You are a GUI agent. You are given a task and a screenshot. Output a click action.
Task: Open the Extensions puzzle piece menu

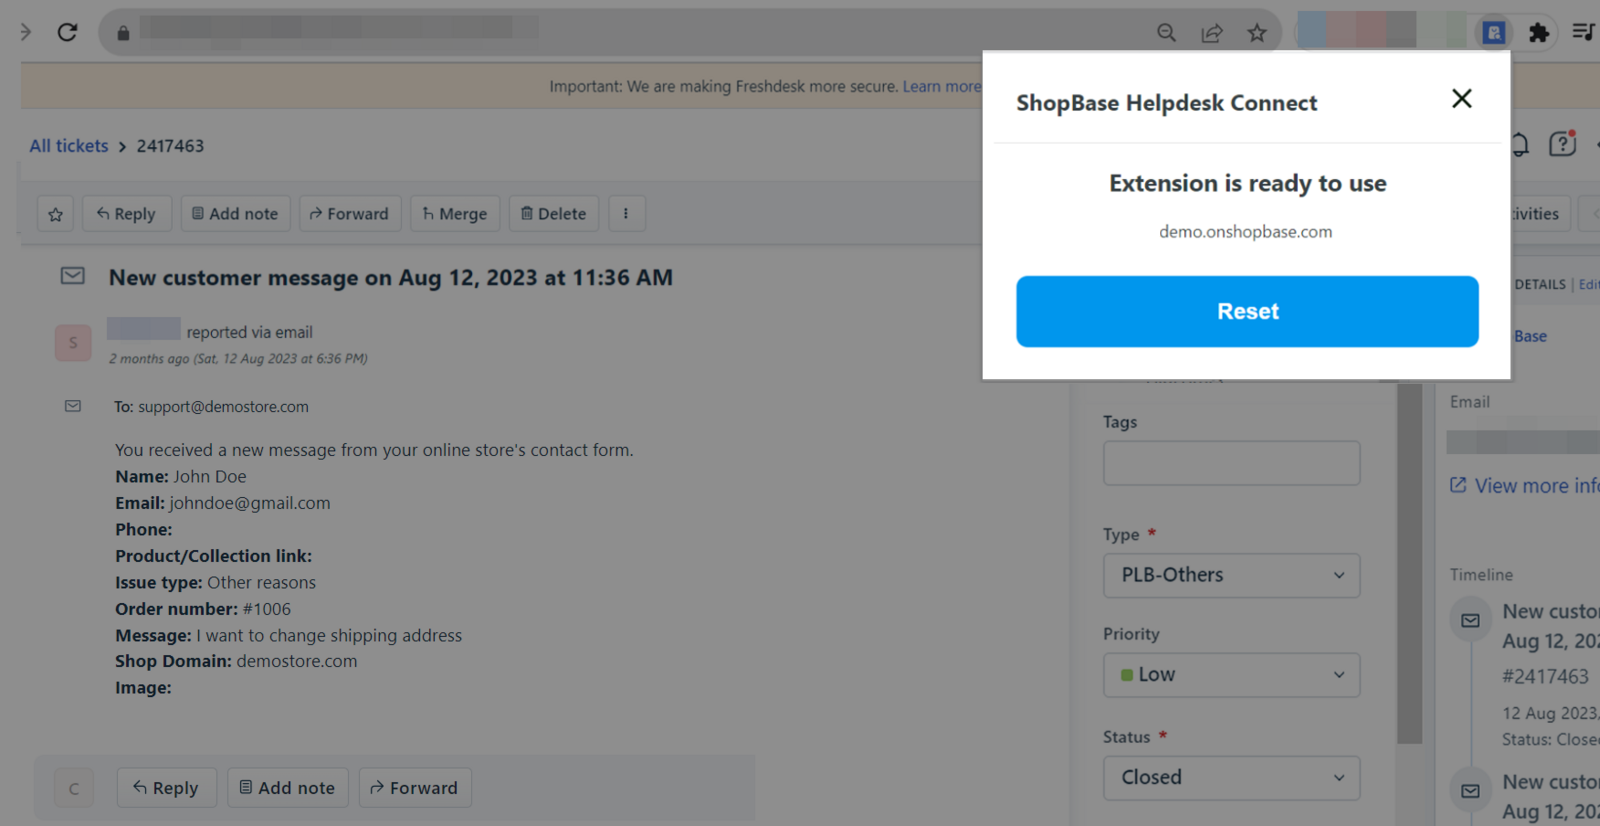pyautogui.click(x=1539, y=33)
